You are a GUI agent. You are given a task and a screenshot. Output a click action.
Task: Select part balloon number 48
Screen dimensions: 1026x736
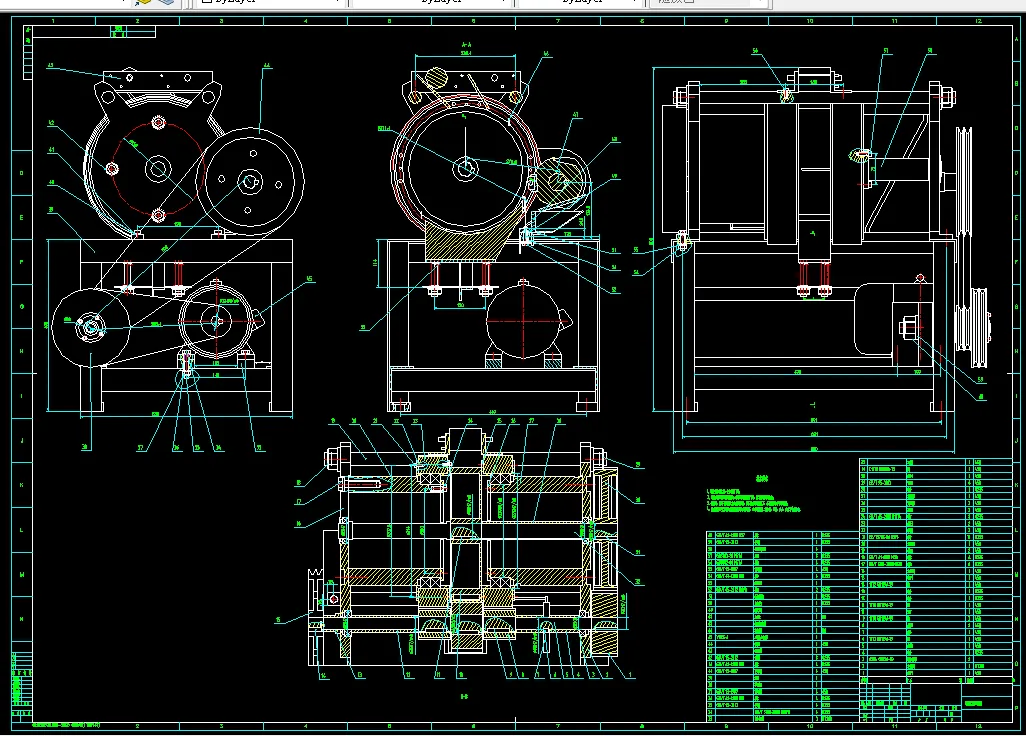click(x=615, y=139)
